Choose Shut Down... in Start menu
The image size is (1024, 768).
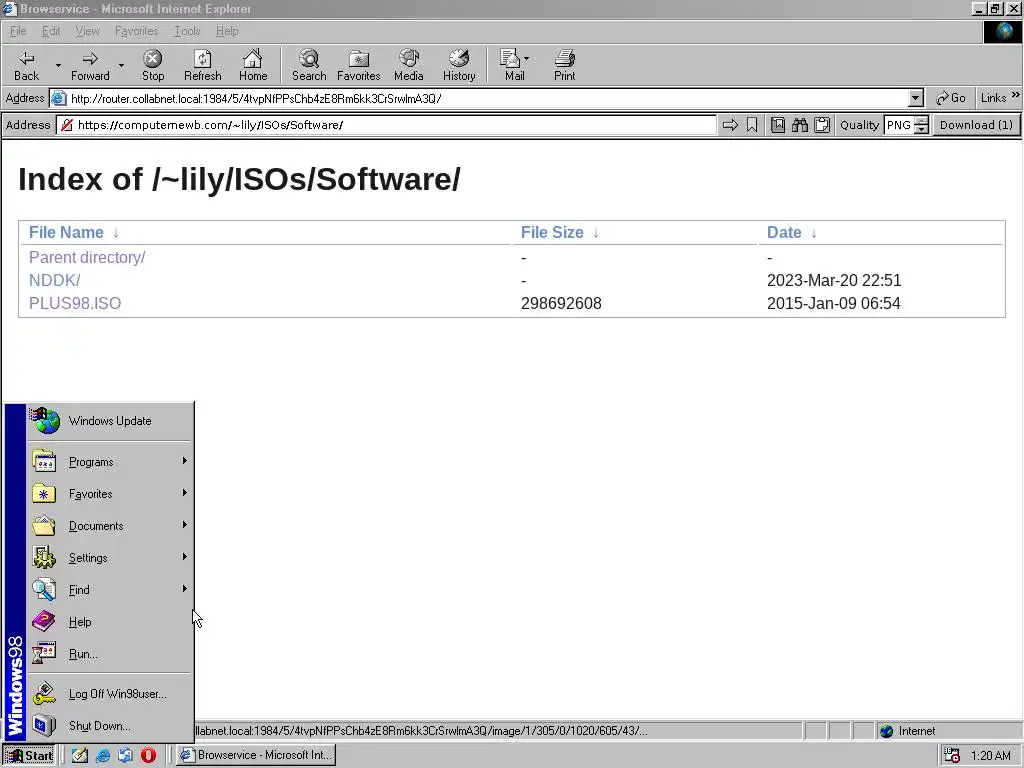coord(110,726)
